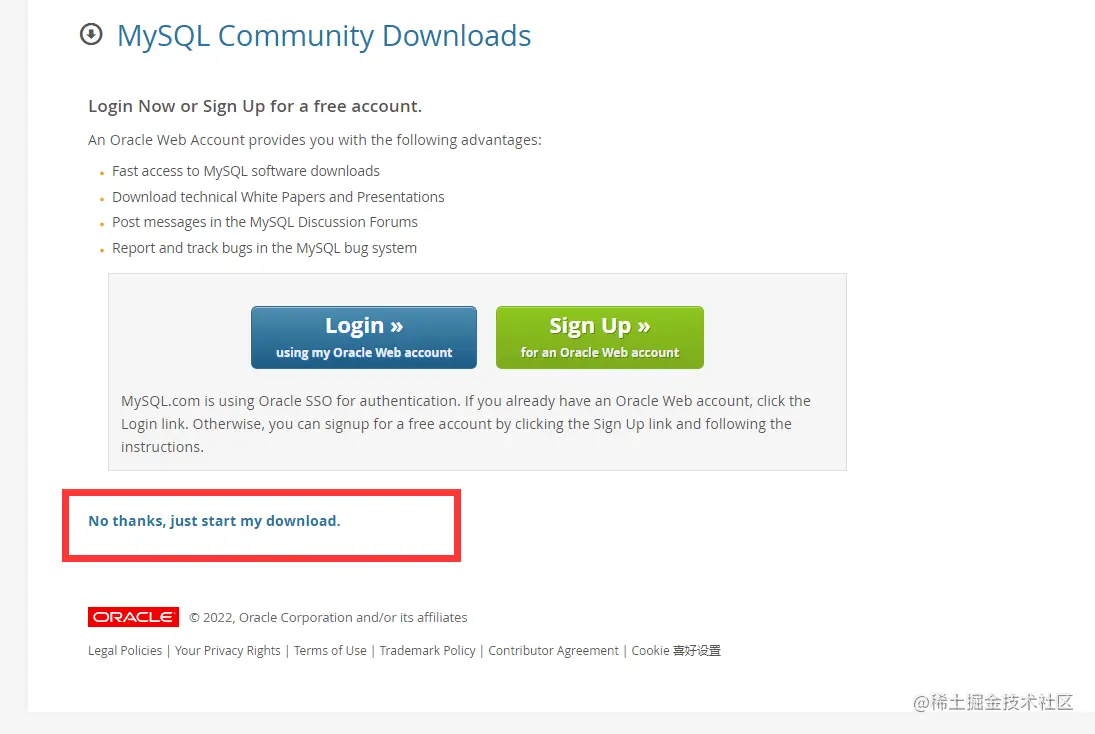The image size is (1095, 734).
Task: Click the 'Post messages in MySQL Discussion Forums' bullet
Action: pyautogui.click(x=265, y=222)
